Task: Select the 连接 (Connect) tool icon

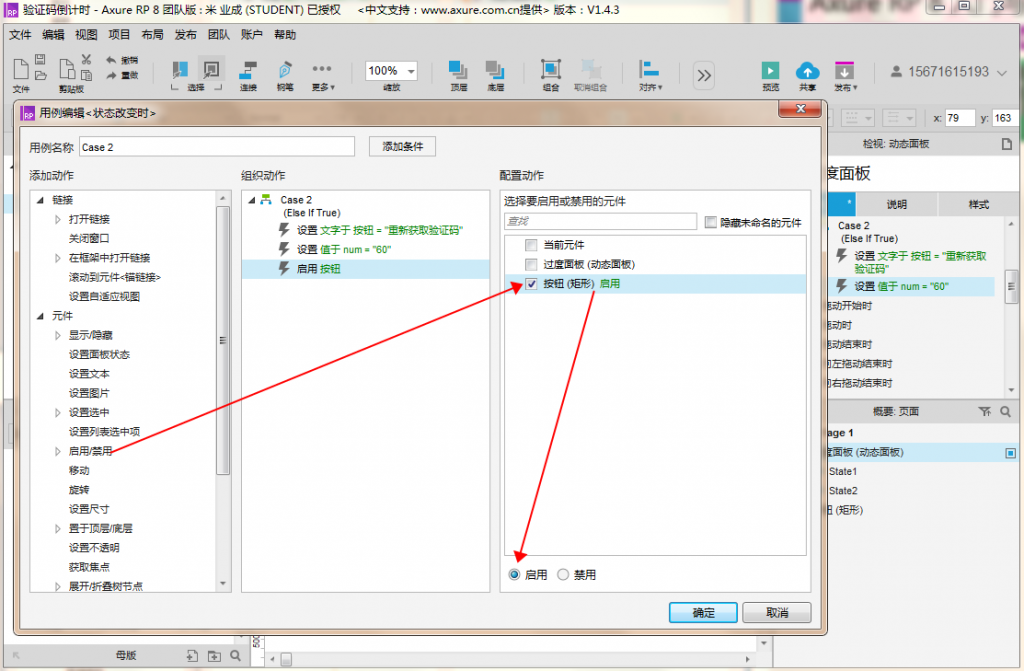Action: pyautogui.click(x=248, y=71)
